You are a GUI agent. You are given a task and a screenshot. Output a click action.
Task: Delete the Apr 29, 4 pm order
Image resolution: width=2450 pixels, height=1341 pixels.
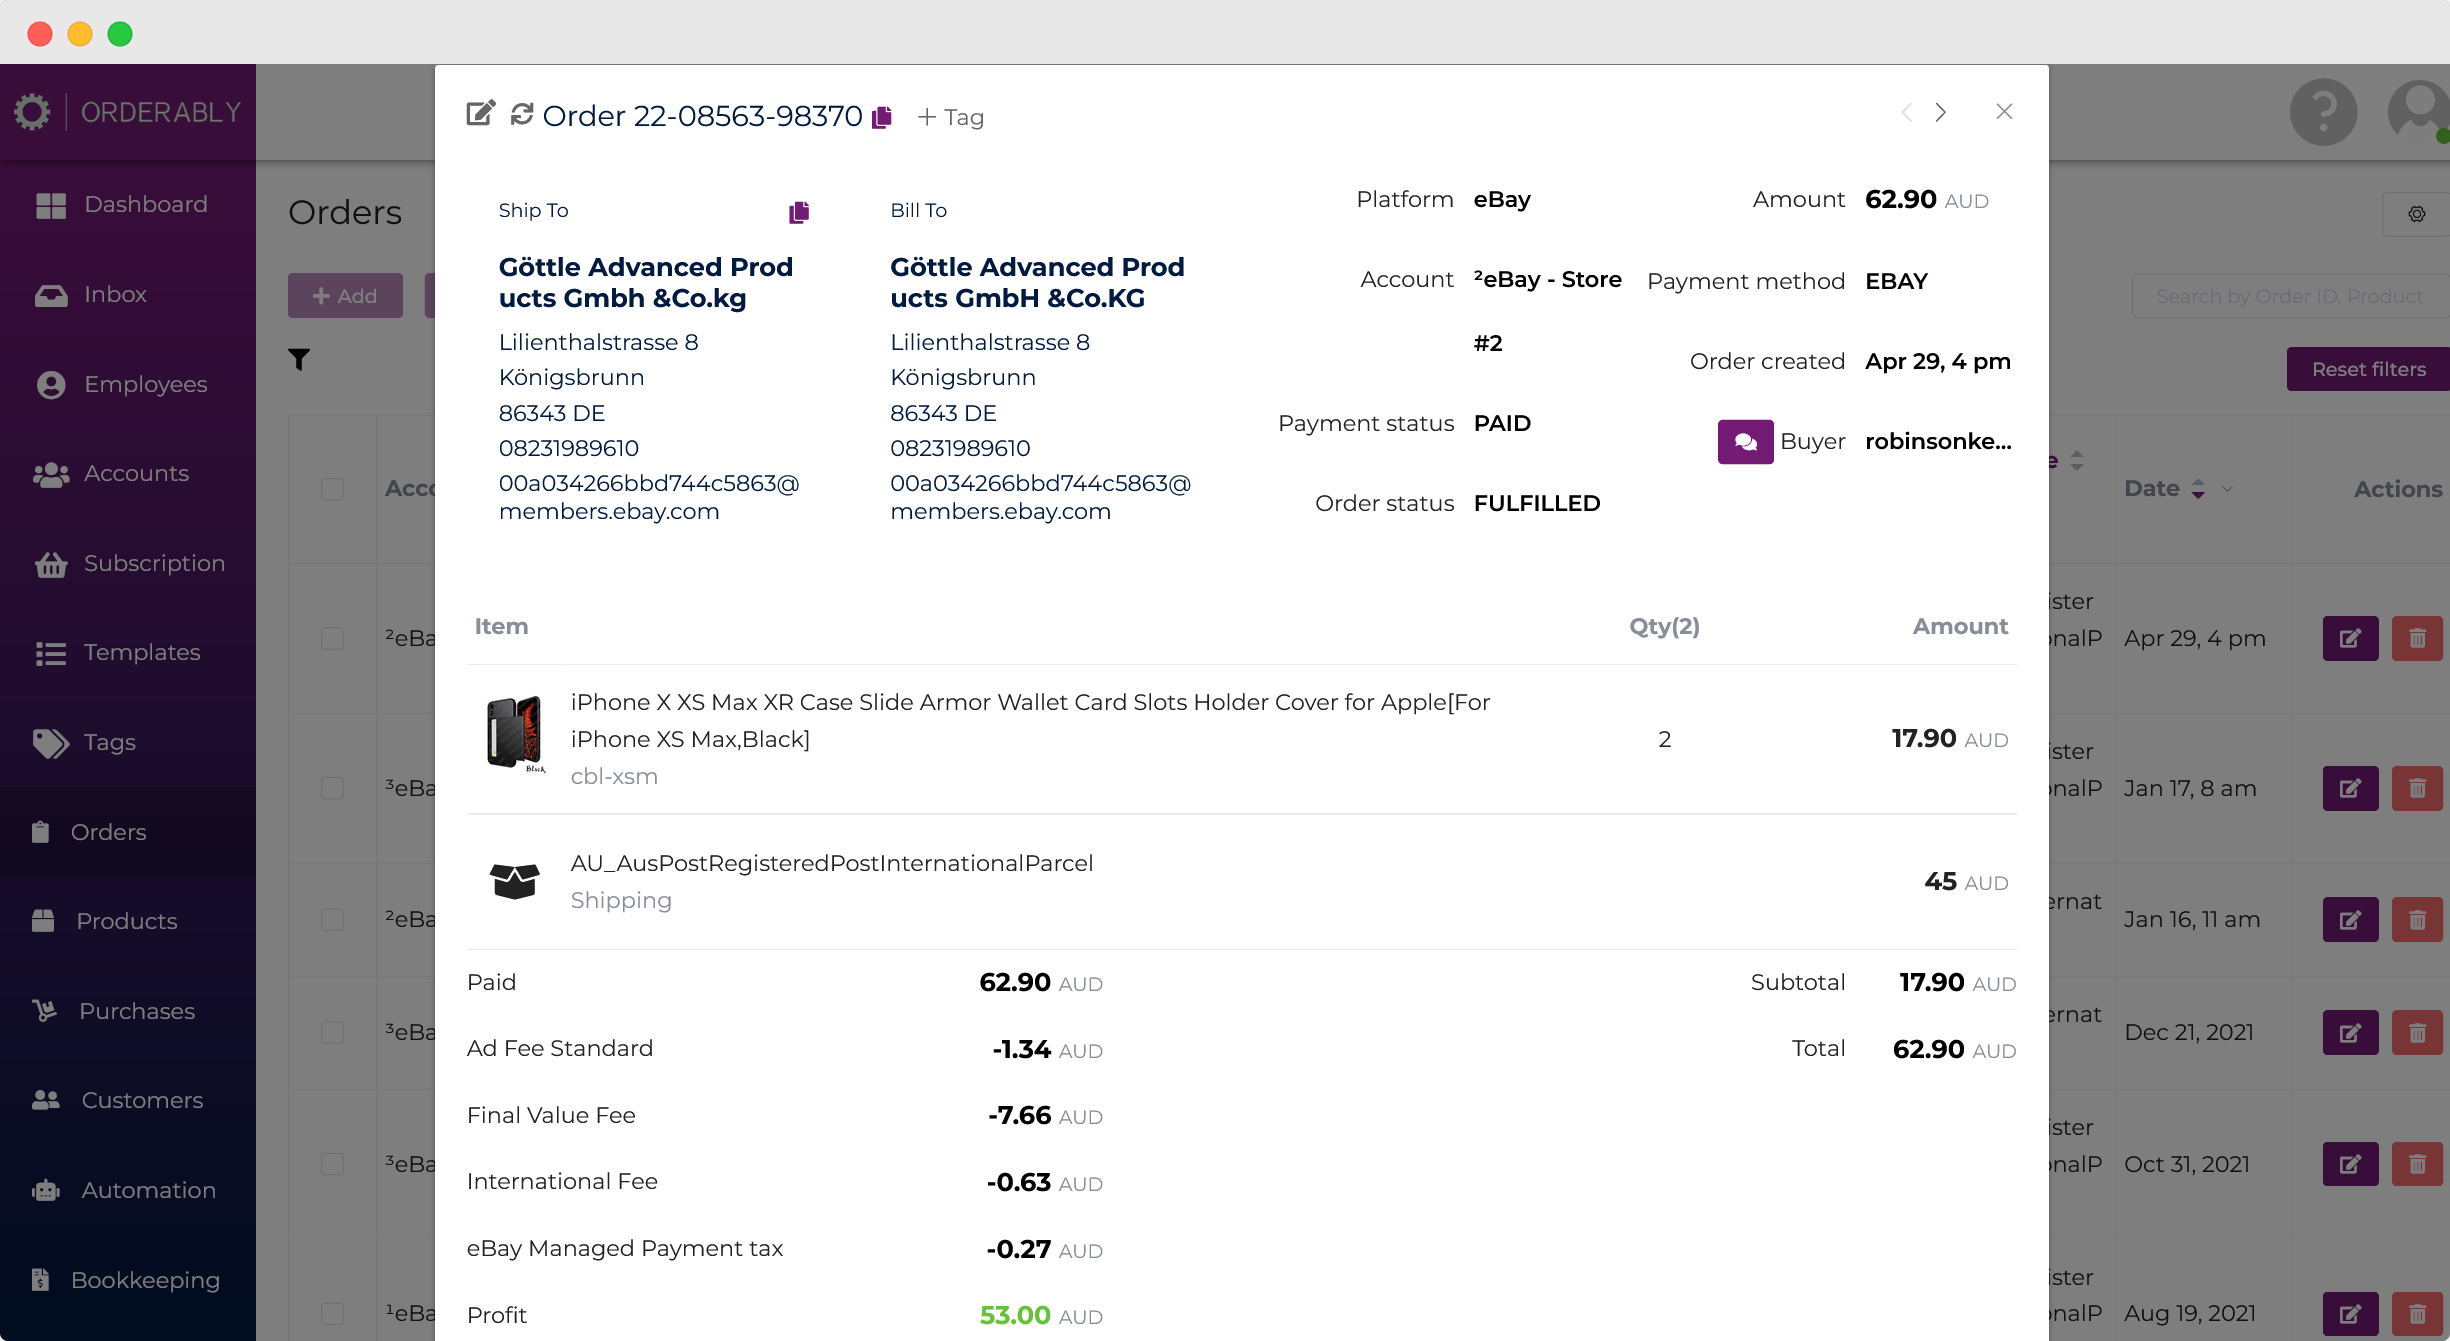tap(2417, 638)
